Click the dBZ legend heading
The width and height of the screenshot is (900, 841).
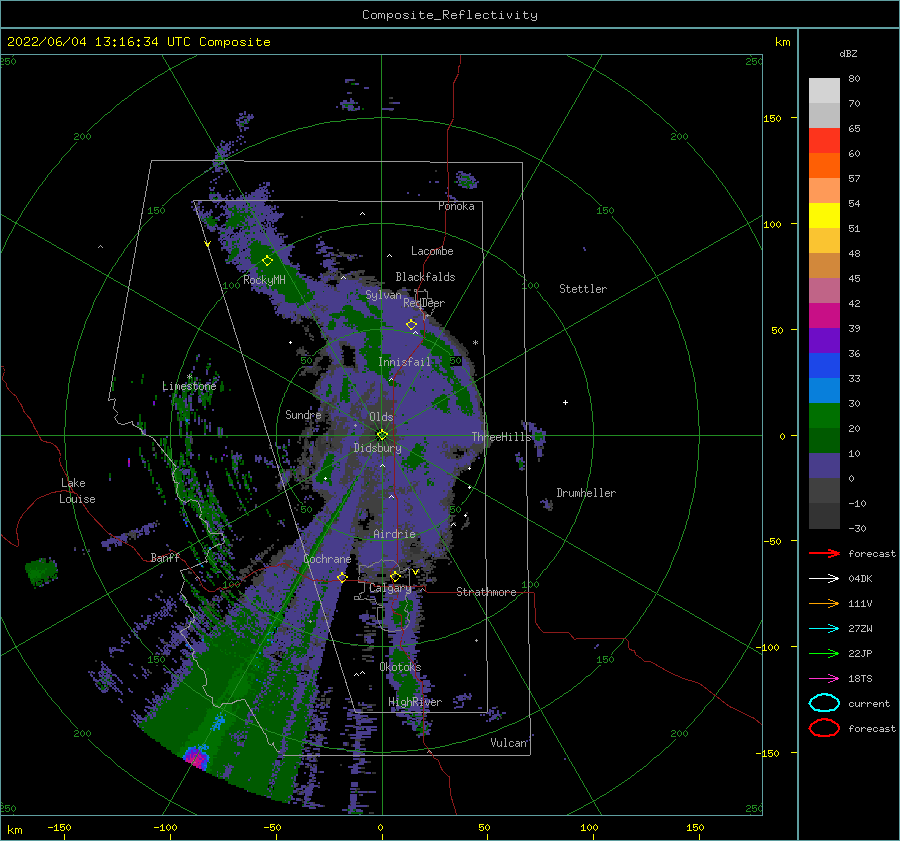[848, 53]
